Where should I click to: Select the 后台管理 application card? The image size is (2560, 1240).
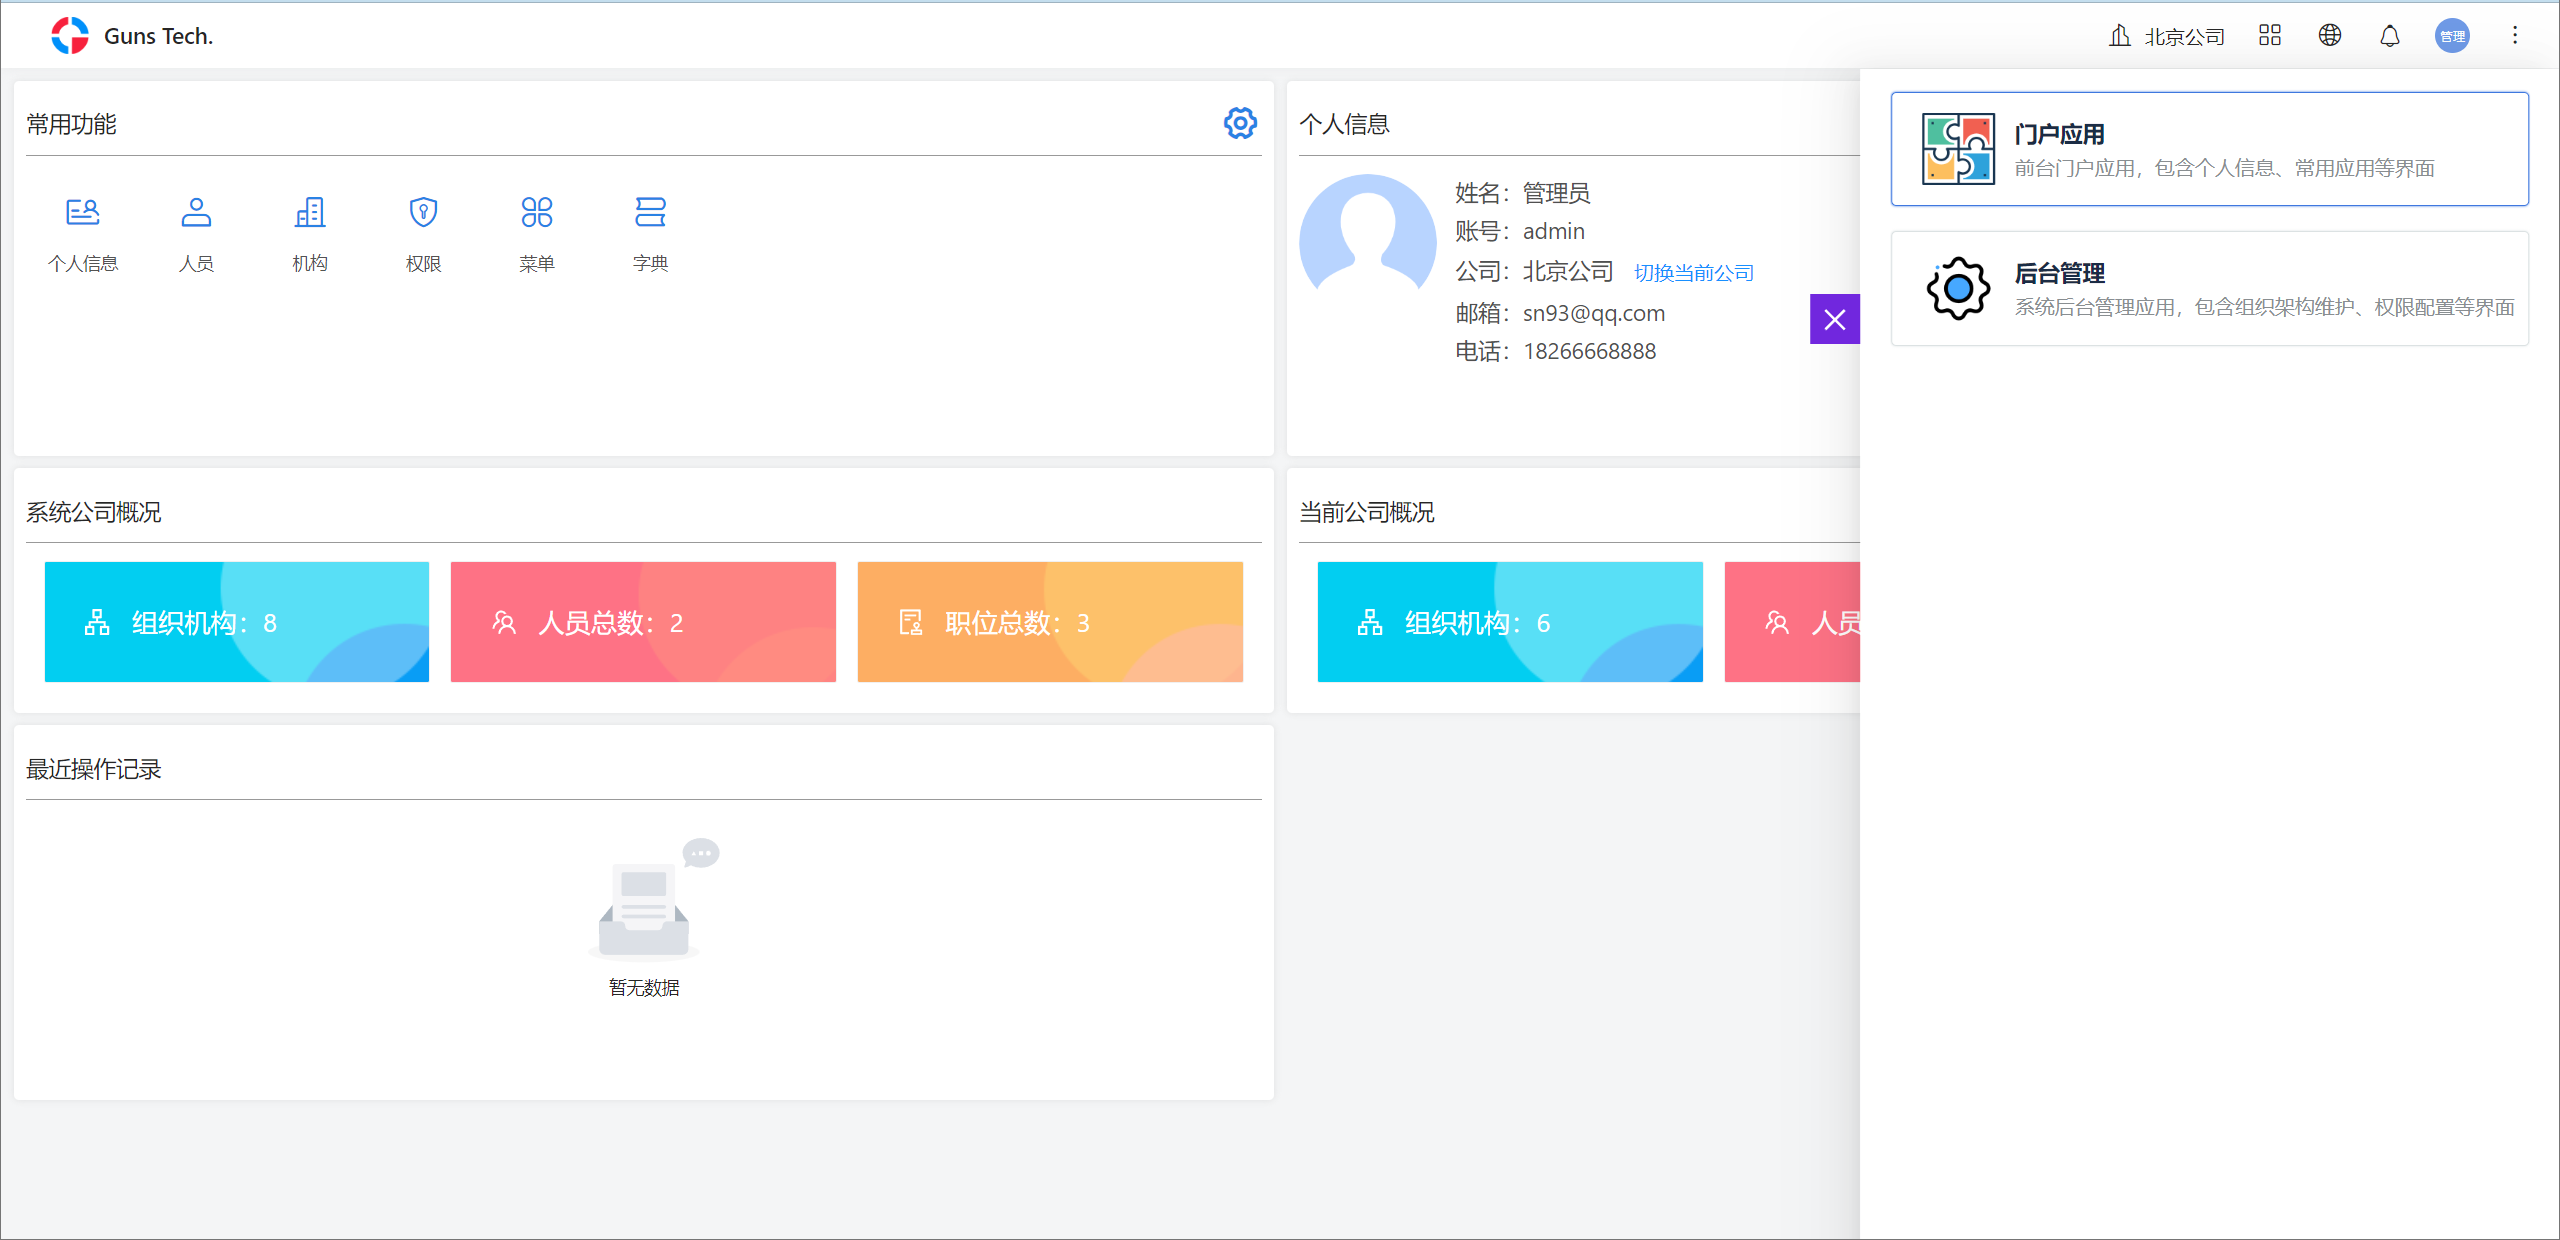tap(2209, 288)
